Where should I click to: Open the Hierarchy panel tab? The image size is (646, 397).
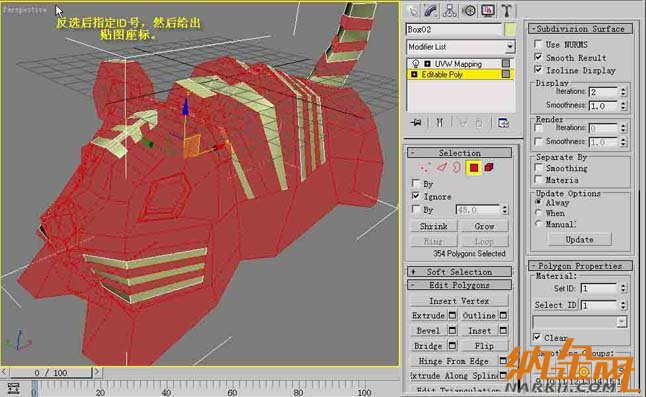tap(449, 11)
